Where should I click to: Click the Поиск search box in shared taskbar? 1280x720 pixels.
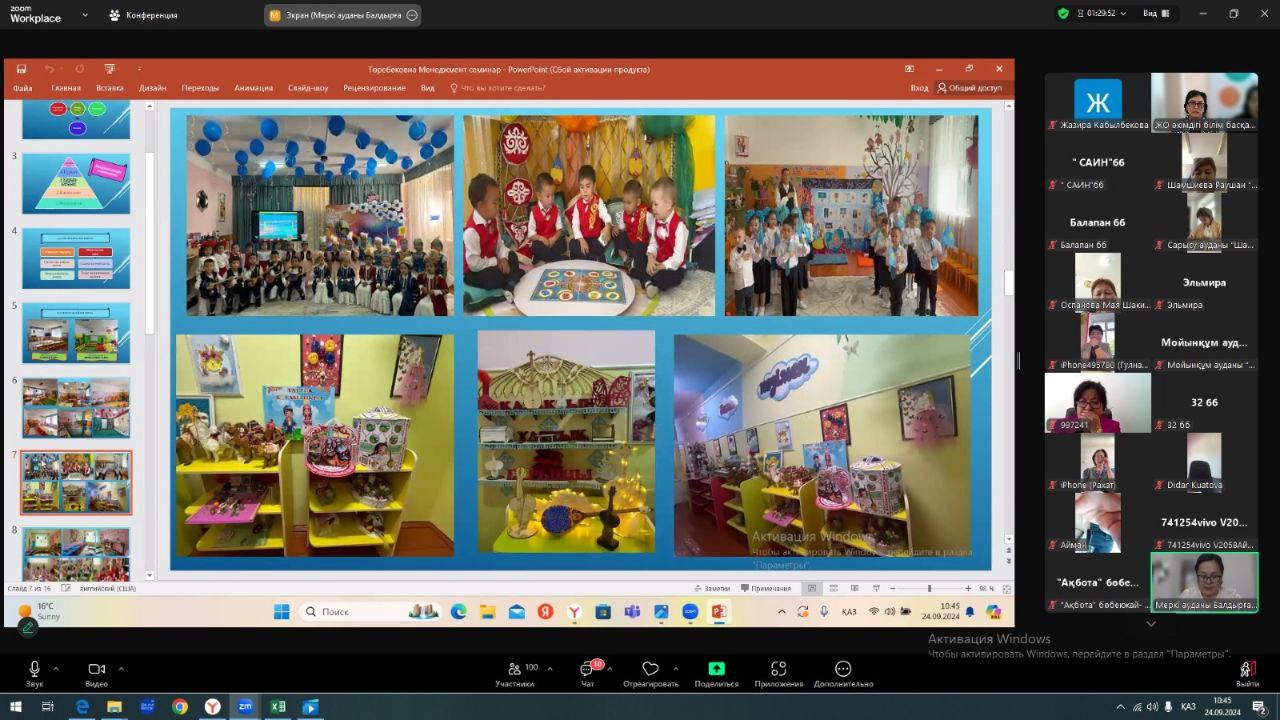tap(370, 611)
